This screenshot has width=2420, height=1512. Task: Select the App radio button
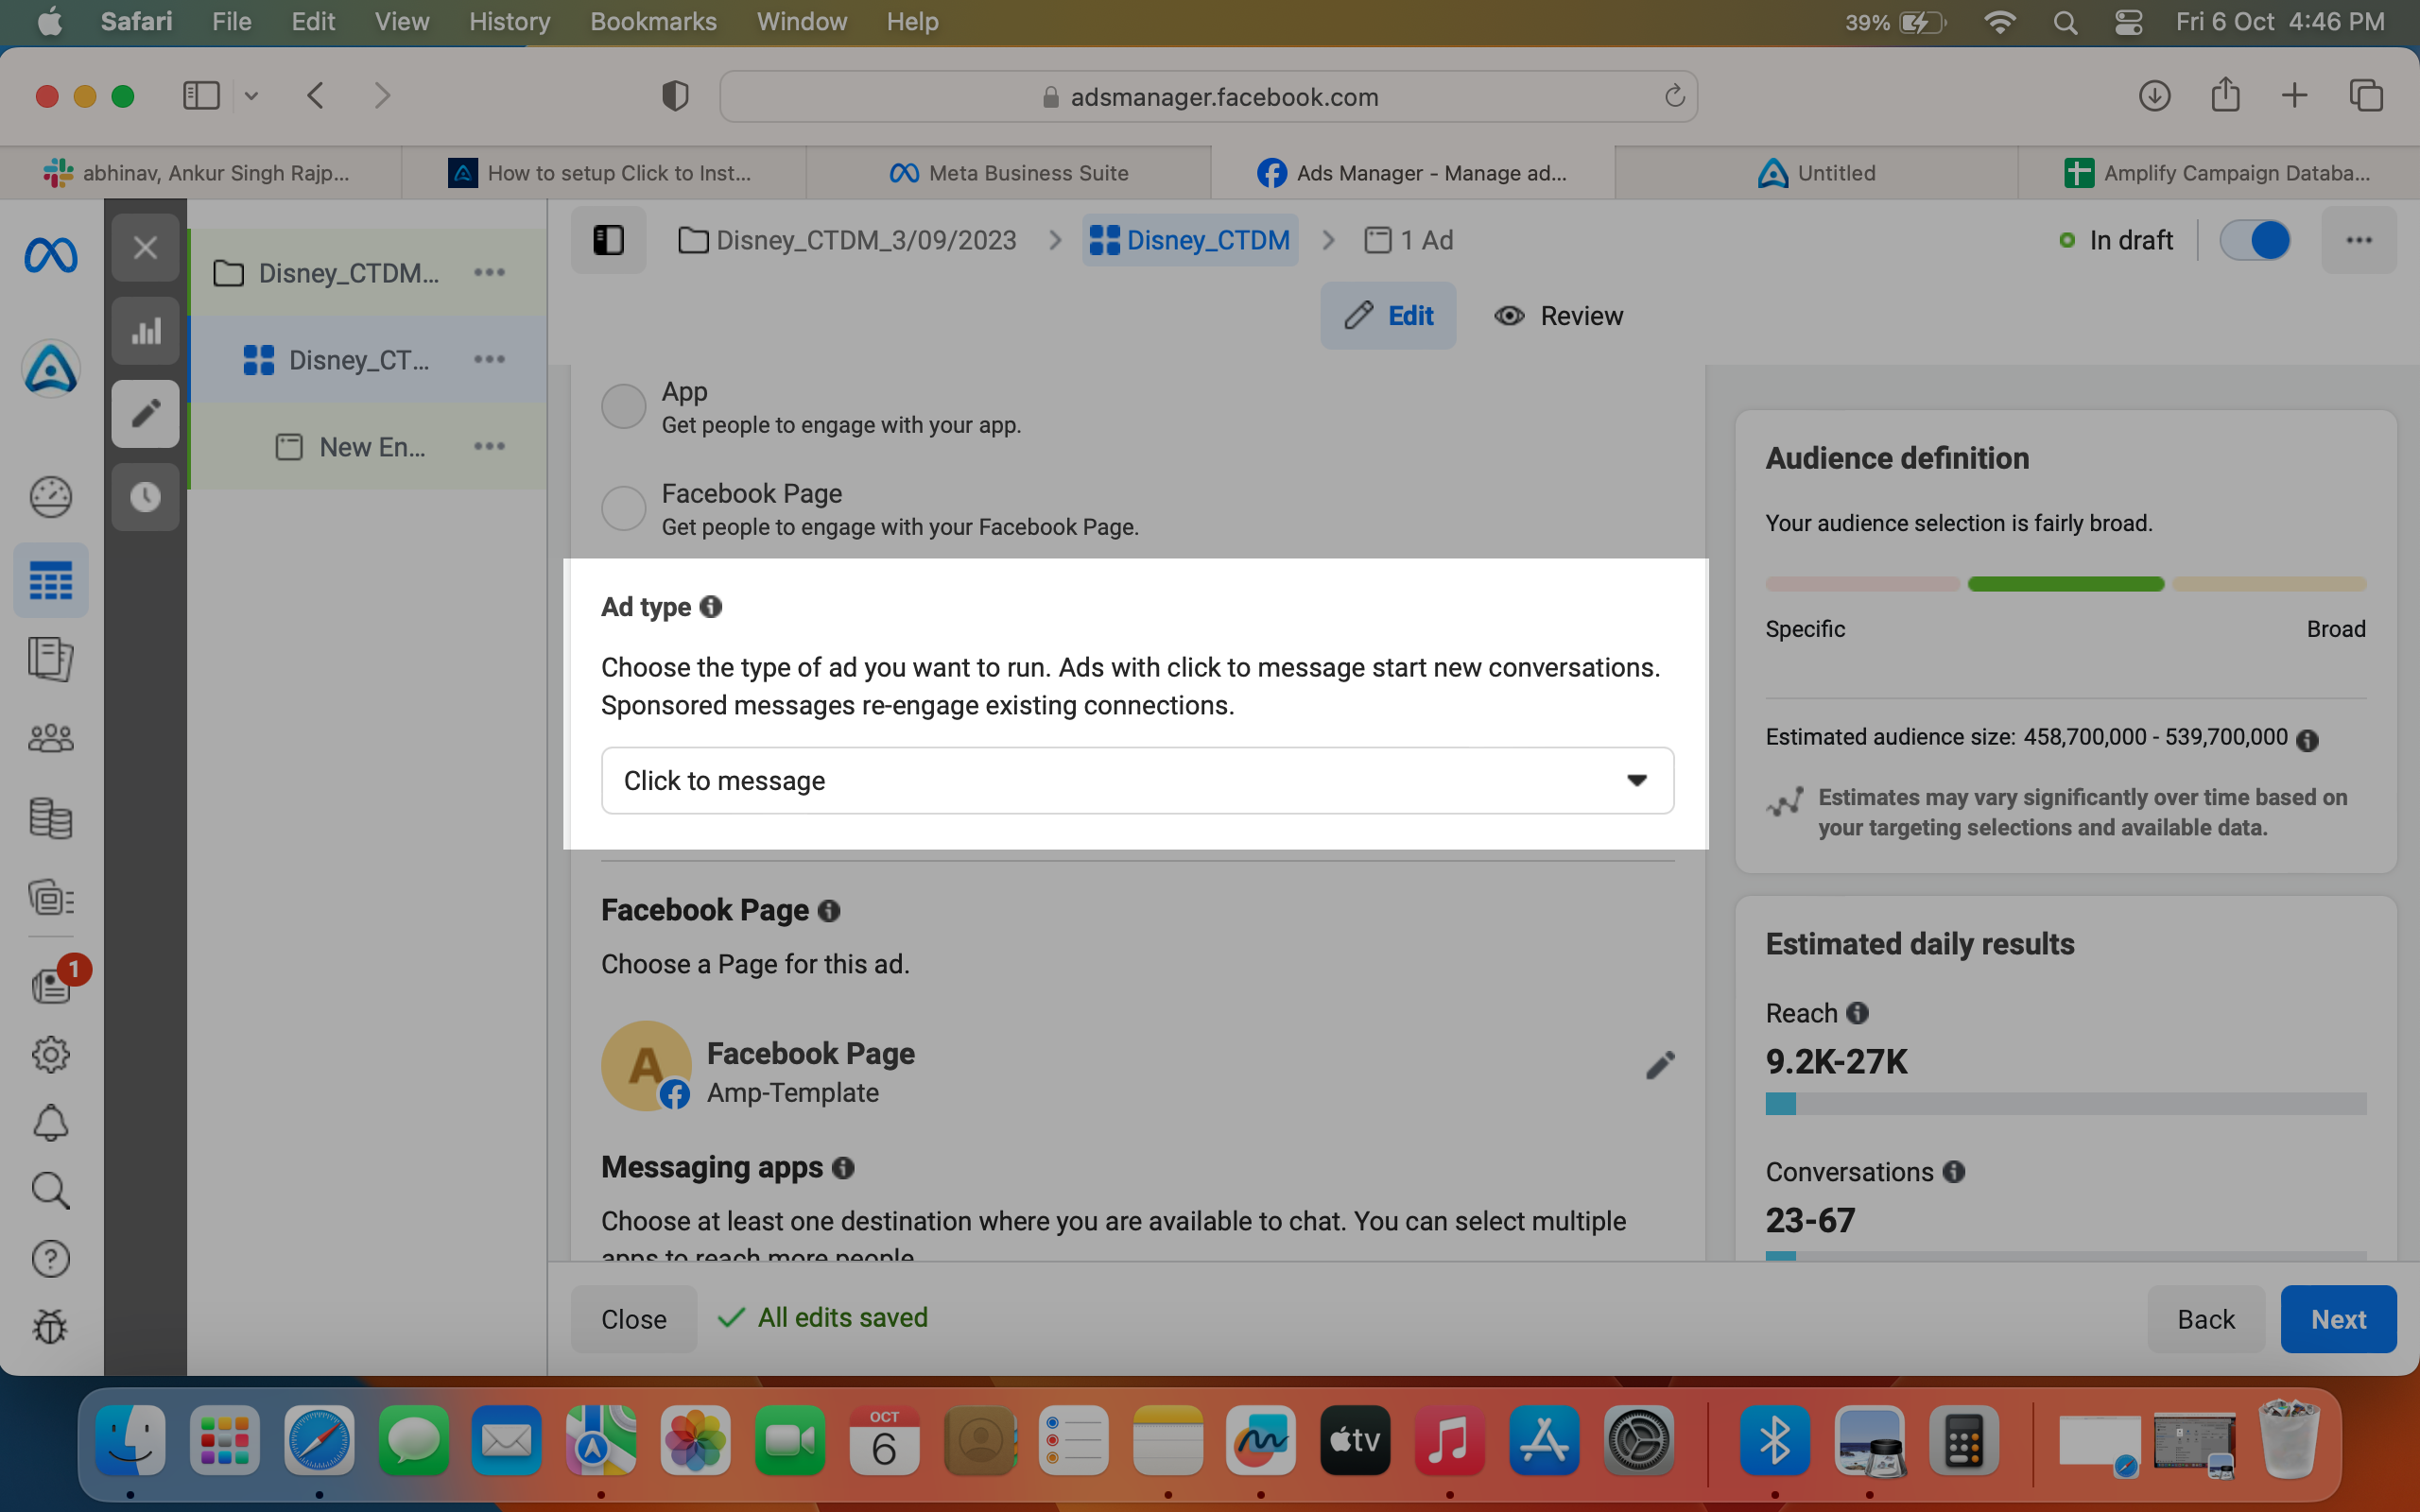point(623,407)
